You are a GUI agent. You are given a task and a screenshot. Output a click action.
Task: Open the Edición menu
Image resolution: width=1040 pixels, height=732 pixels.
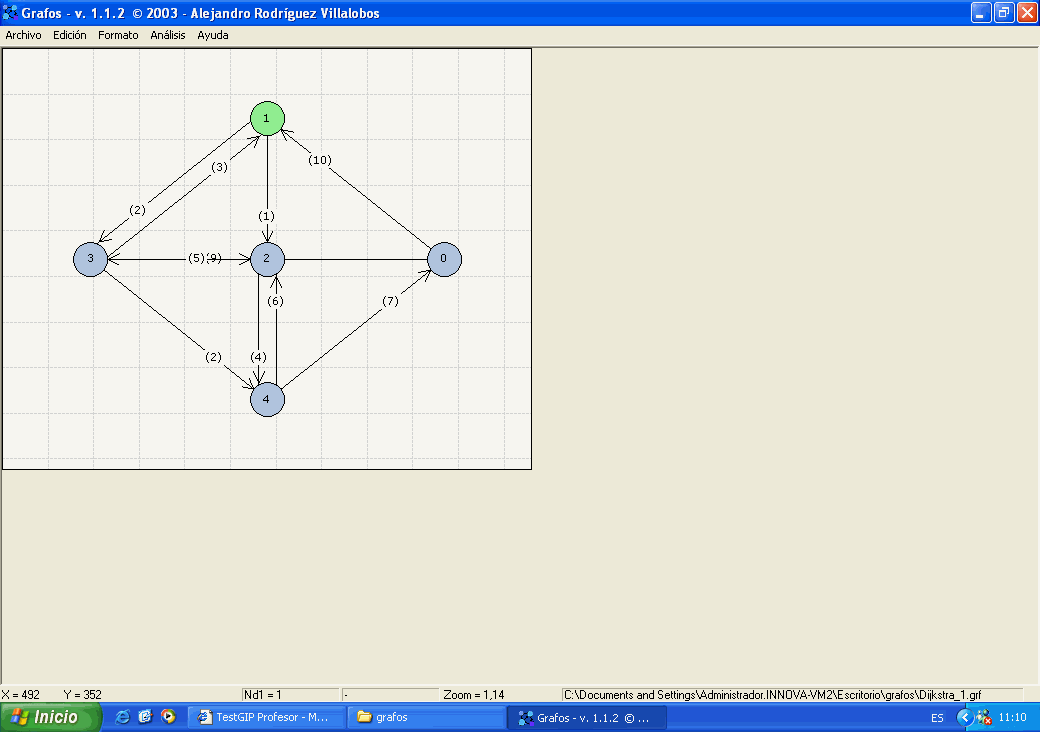coord(70,35)
